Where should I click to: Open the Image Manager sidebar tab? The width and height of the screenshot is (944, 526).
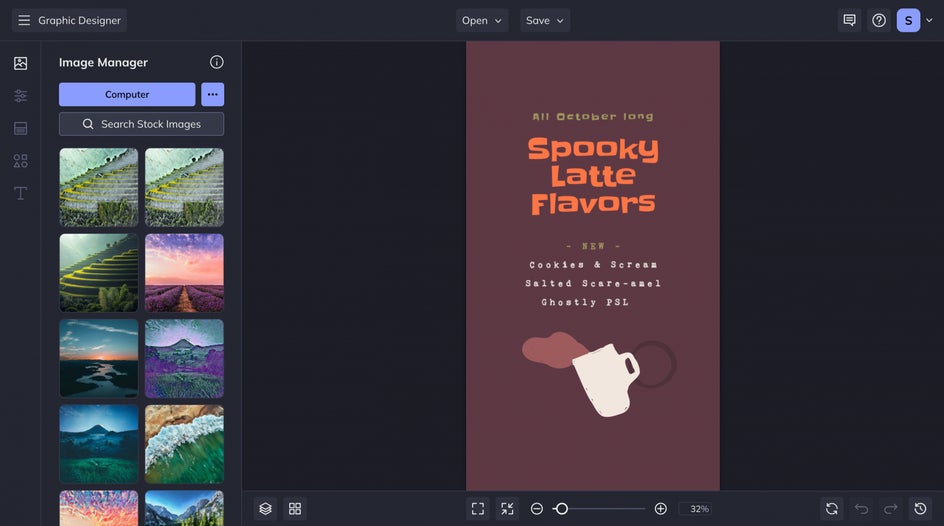click(20, 63)
